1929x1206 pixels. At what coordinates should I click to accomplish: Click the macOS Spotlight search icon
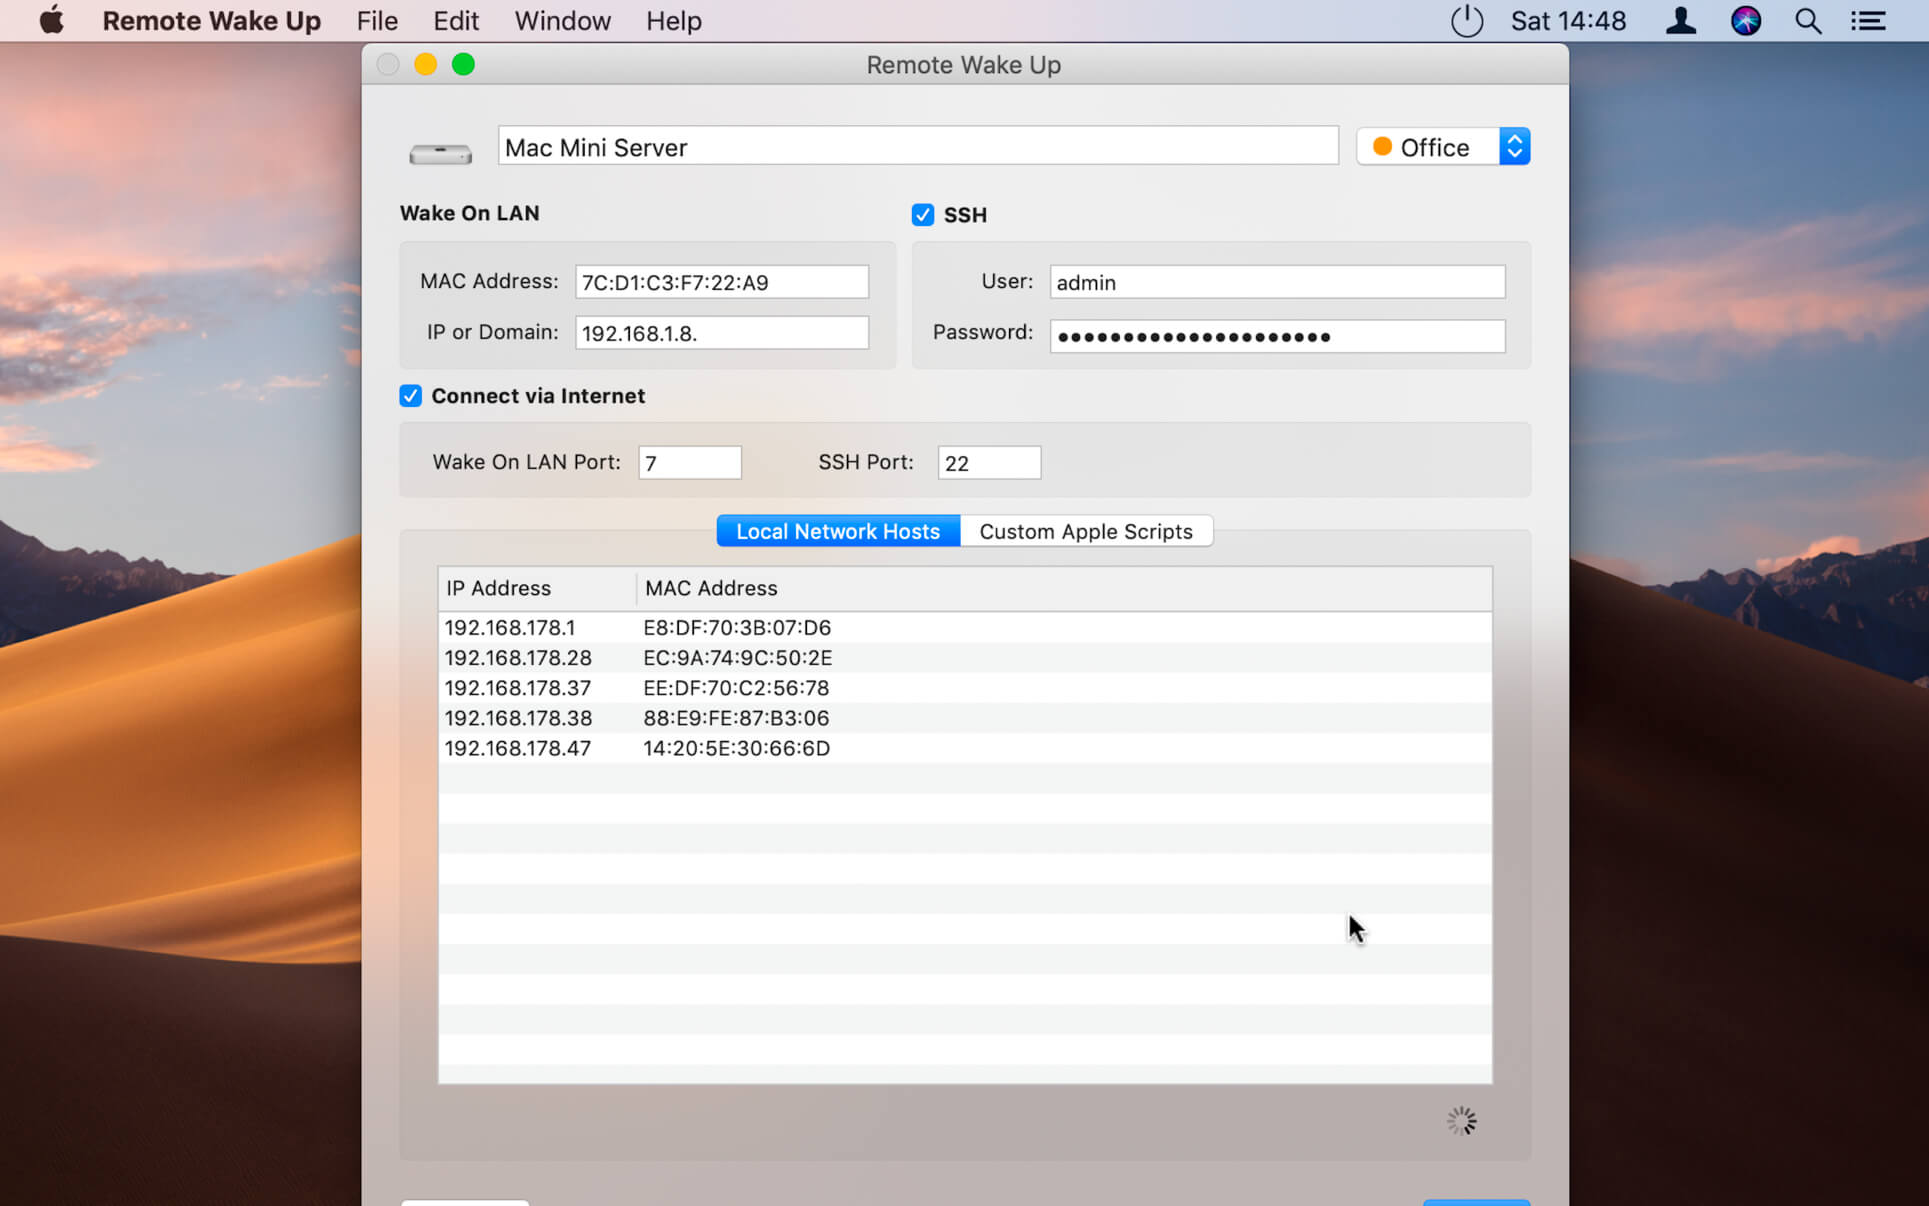tap(1810, 21)
